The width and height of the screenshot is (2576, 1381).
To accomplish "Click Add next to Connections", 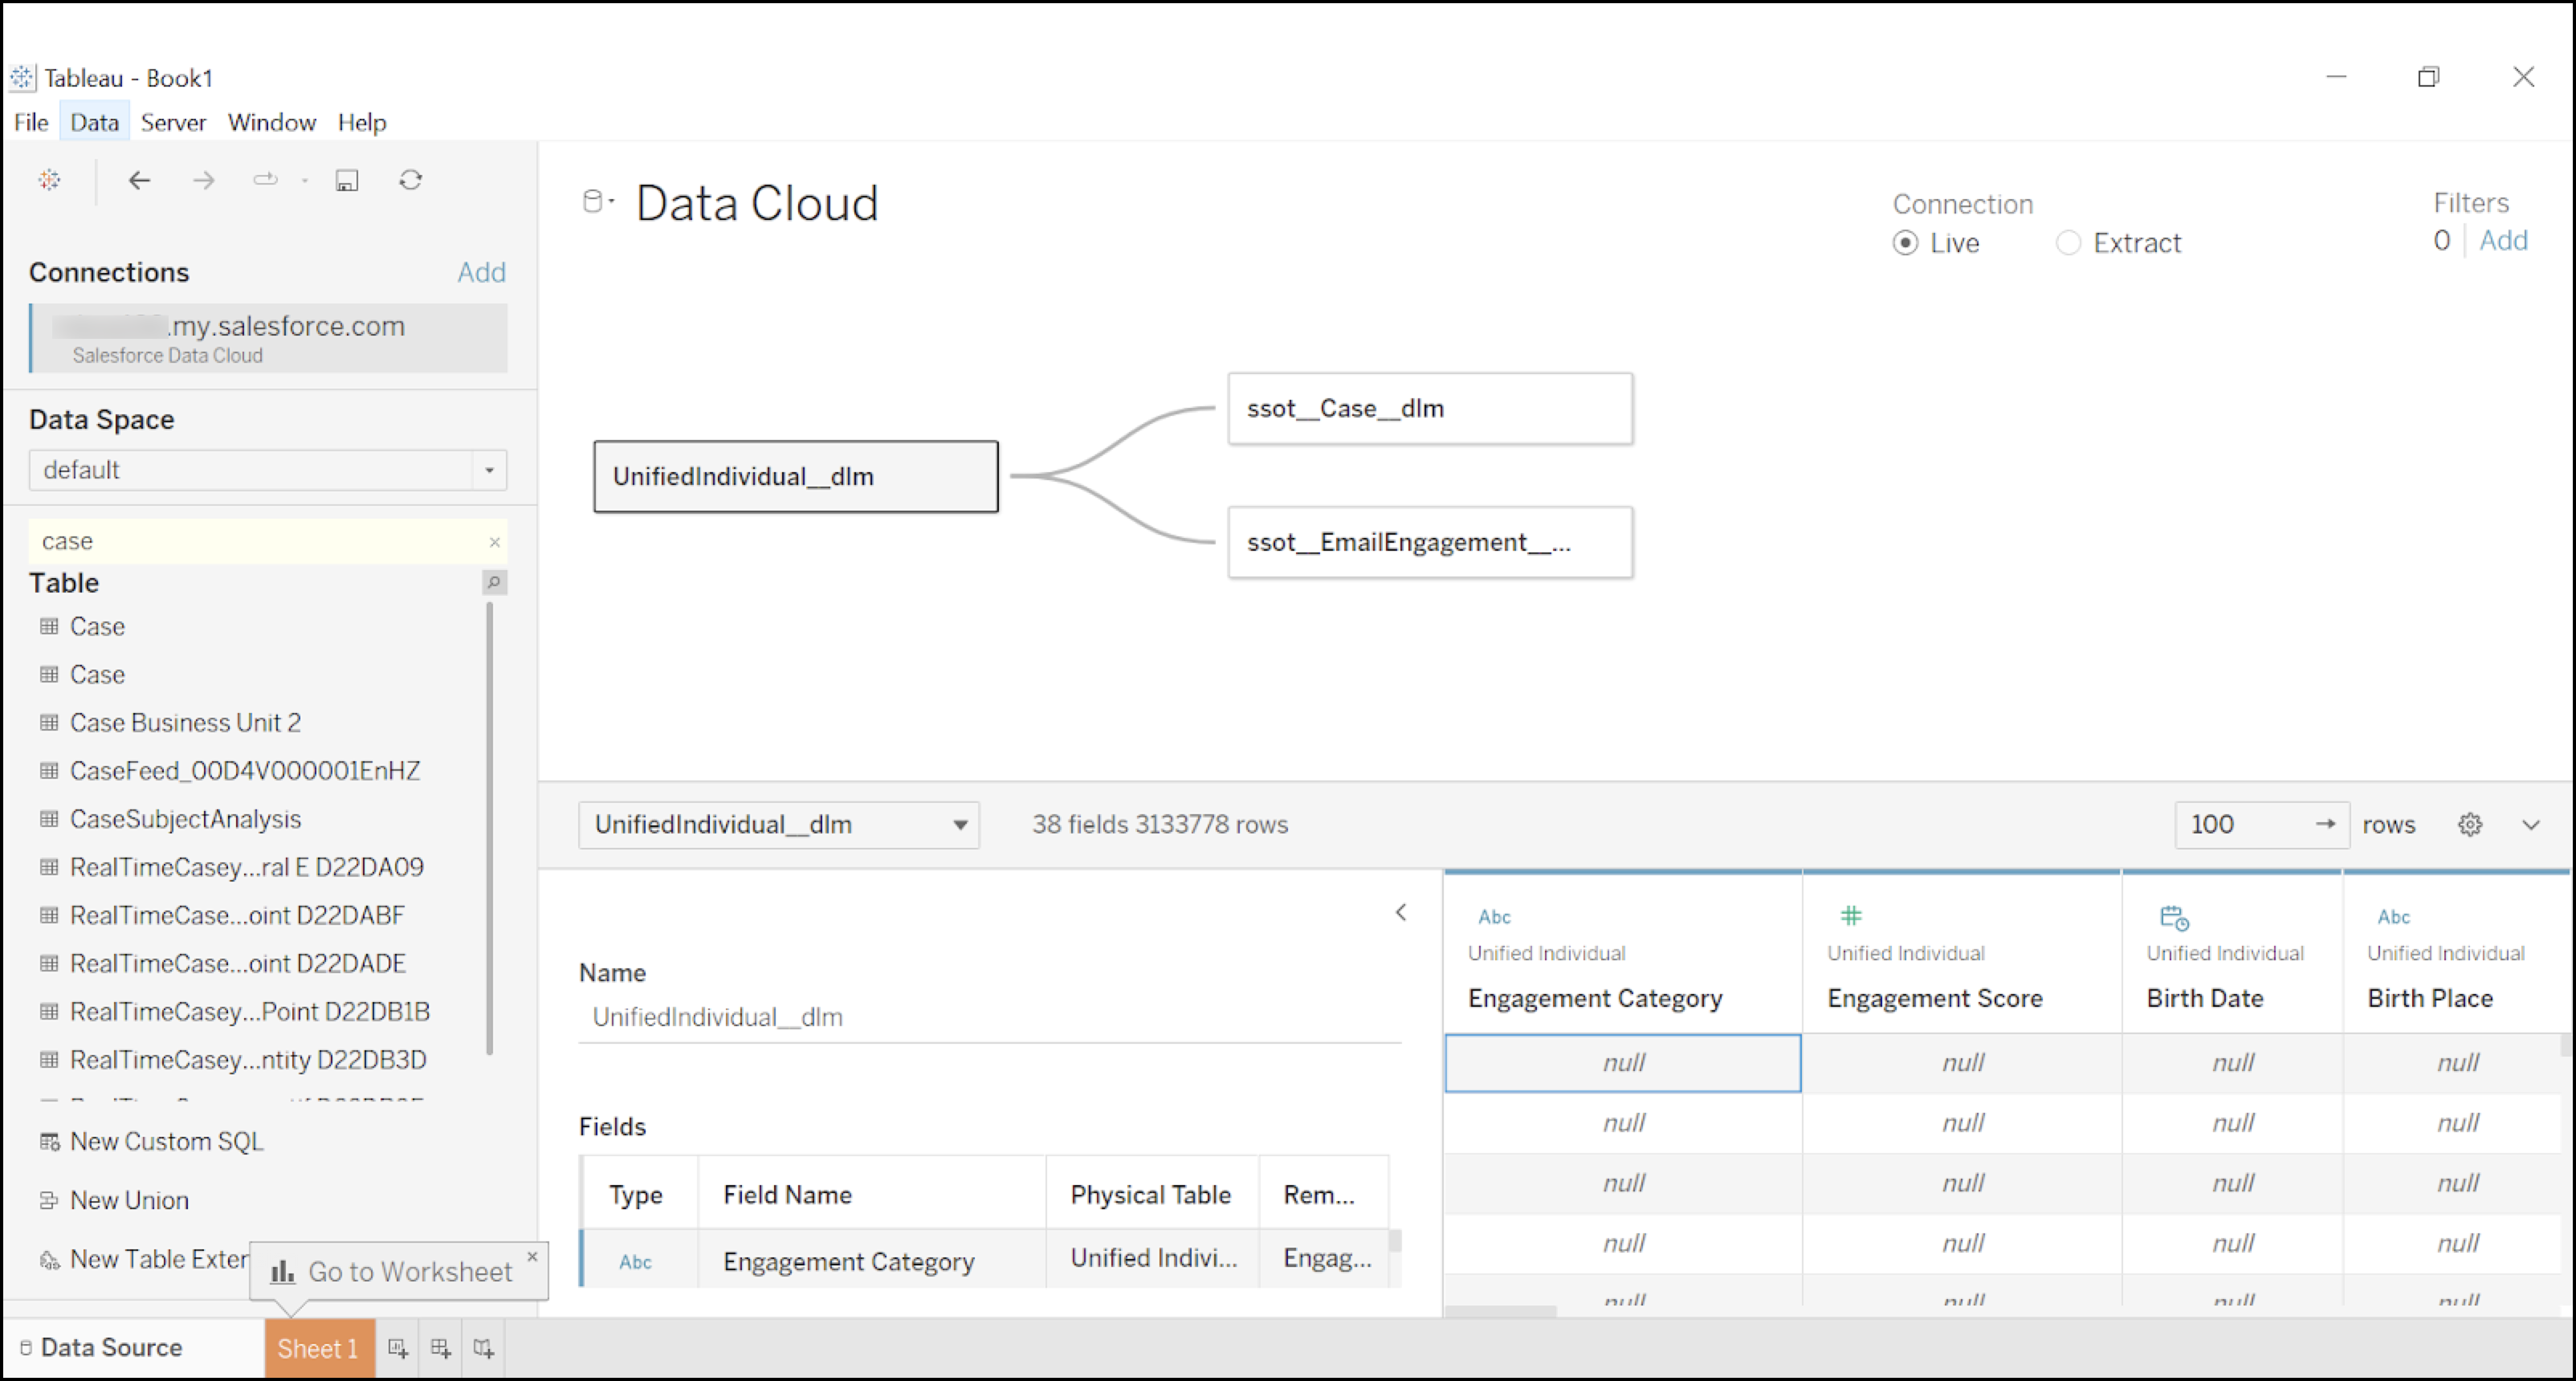I will [x=481, y=272].
